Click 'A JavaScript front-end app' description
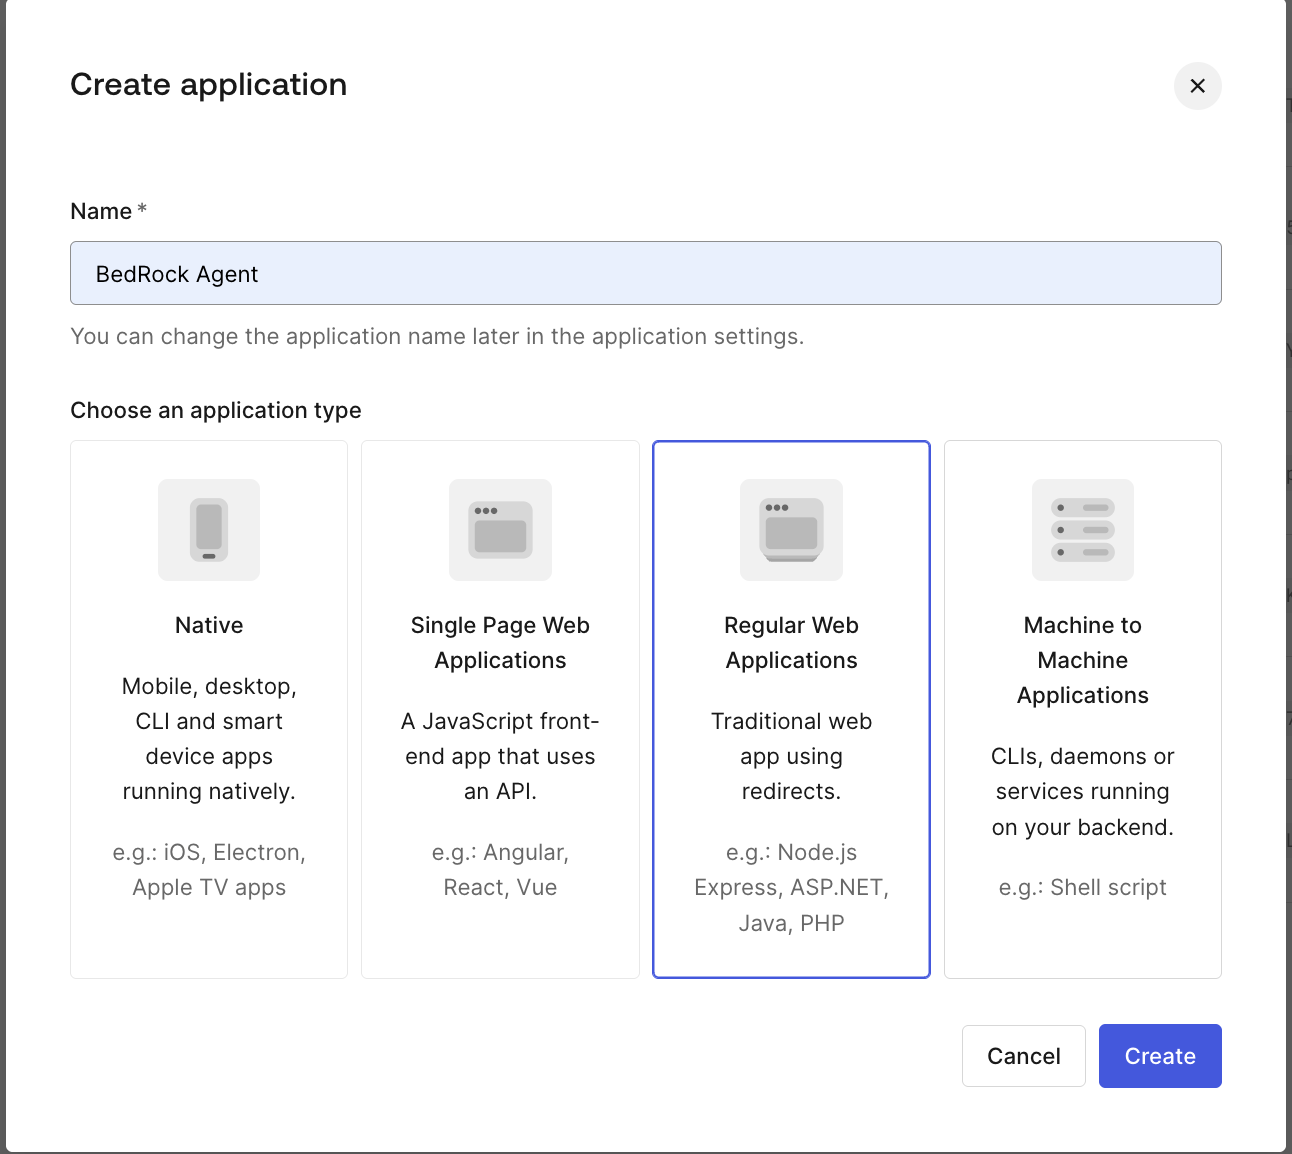Viewport: 1292px width, 1154px height. pyautogui.click(x=500, y=756)
